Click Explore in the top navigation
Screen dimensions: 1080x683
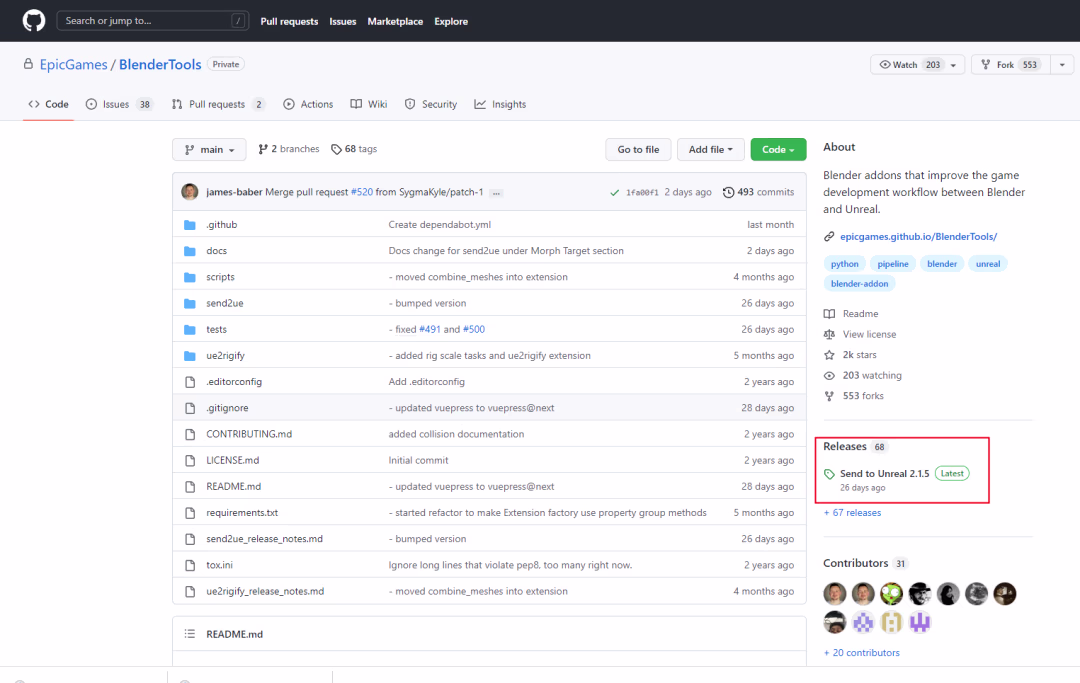(x=451, y=21)
